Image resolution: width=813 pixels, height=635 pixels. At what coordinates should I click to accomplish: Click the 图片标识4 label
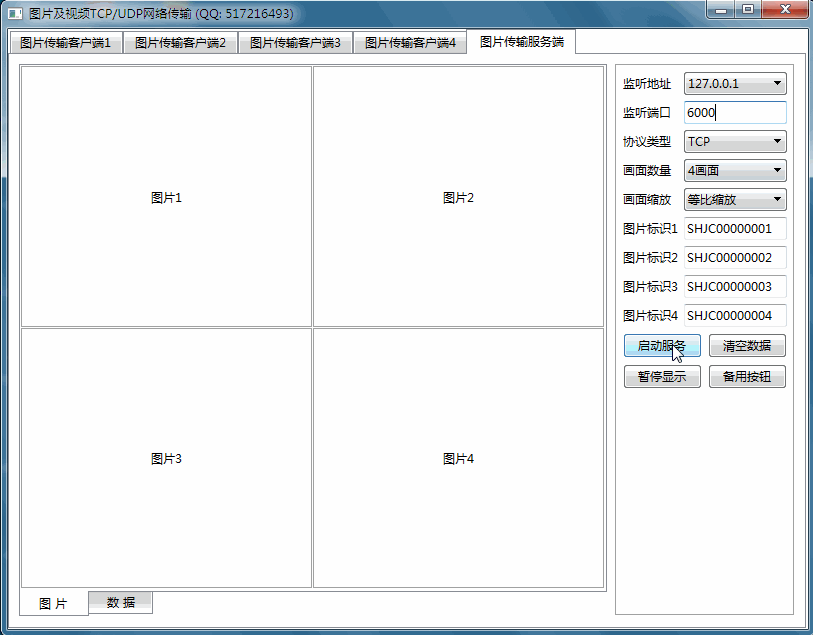click(x=650, y=316)
